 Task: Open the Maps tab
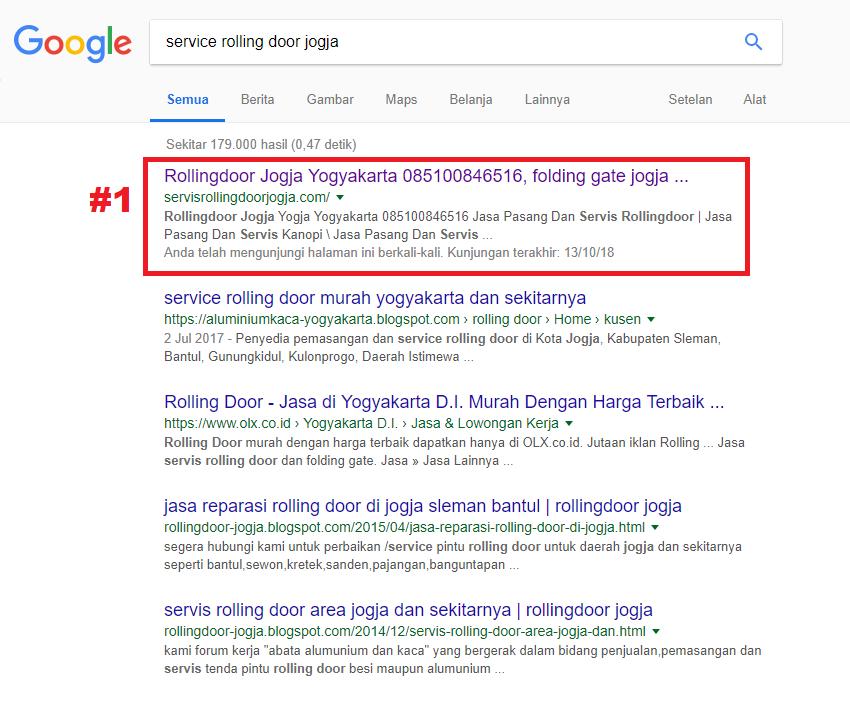point(401,100)
